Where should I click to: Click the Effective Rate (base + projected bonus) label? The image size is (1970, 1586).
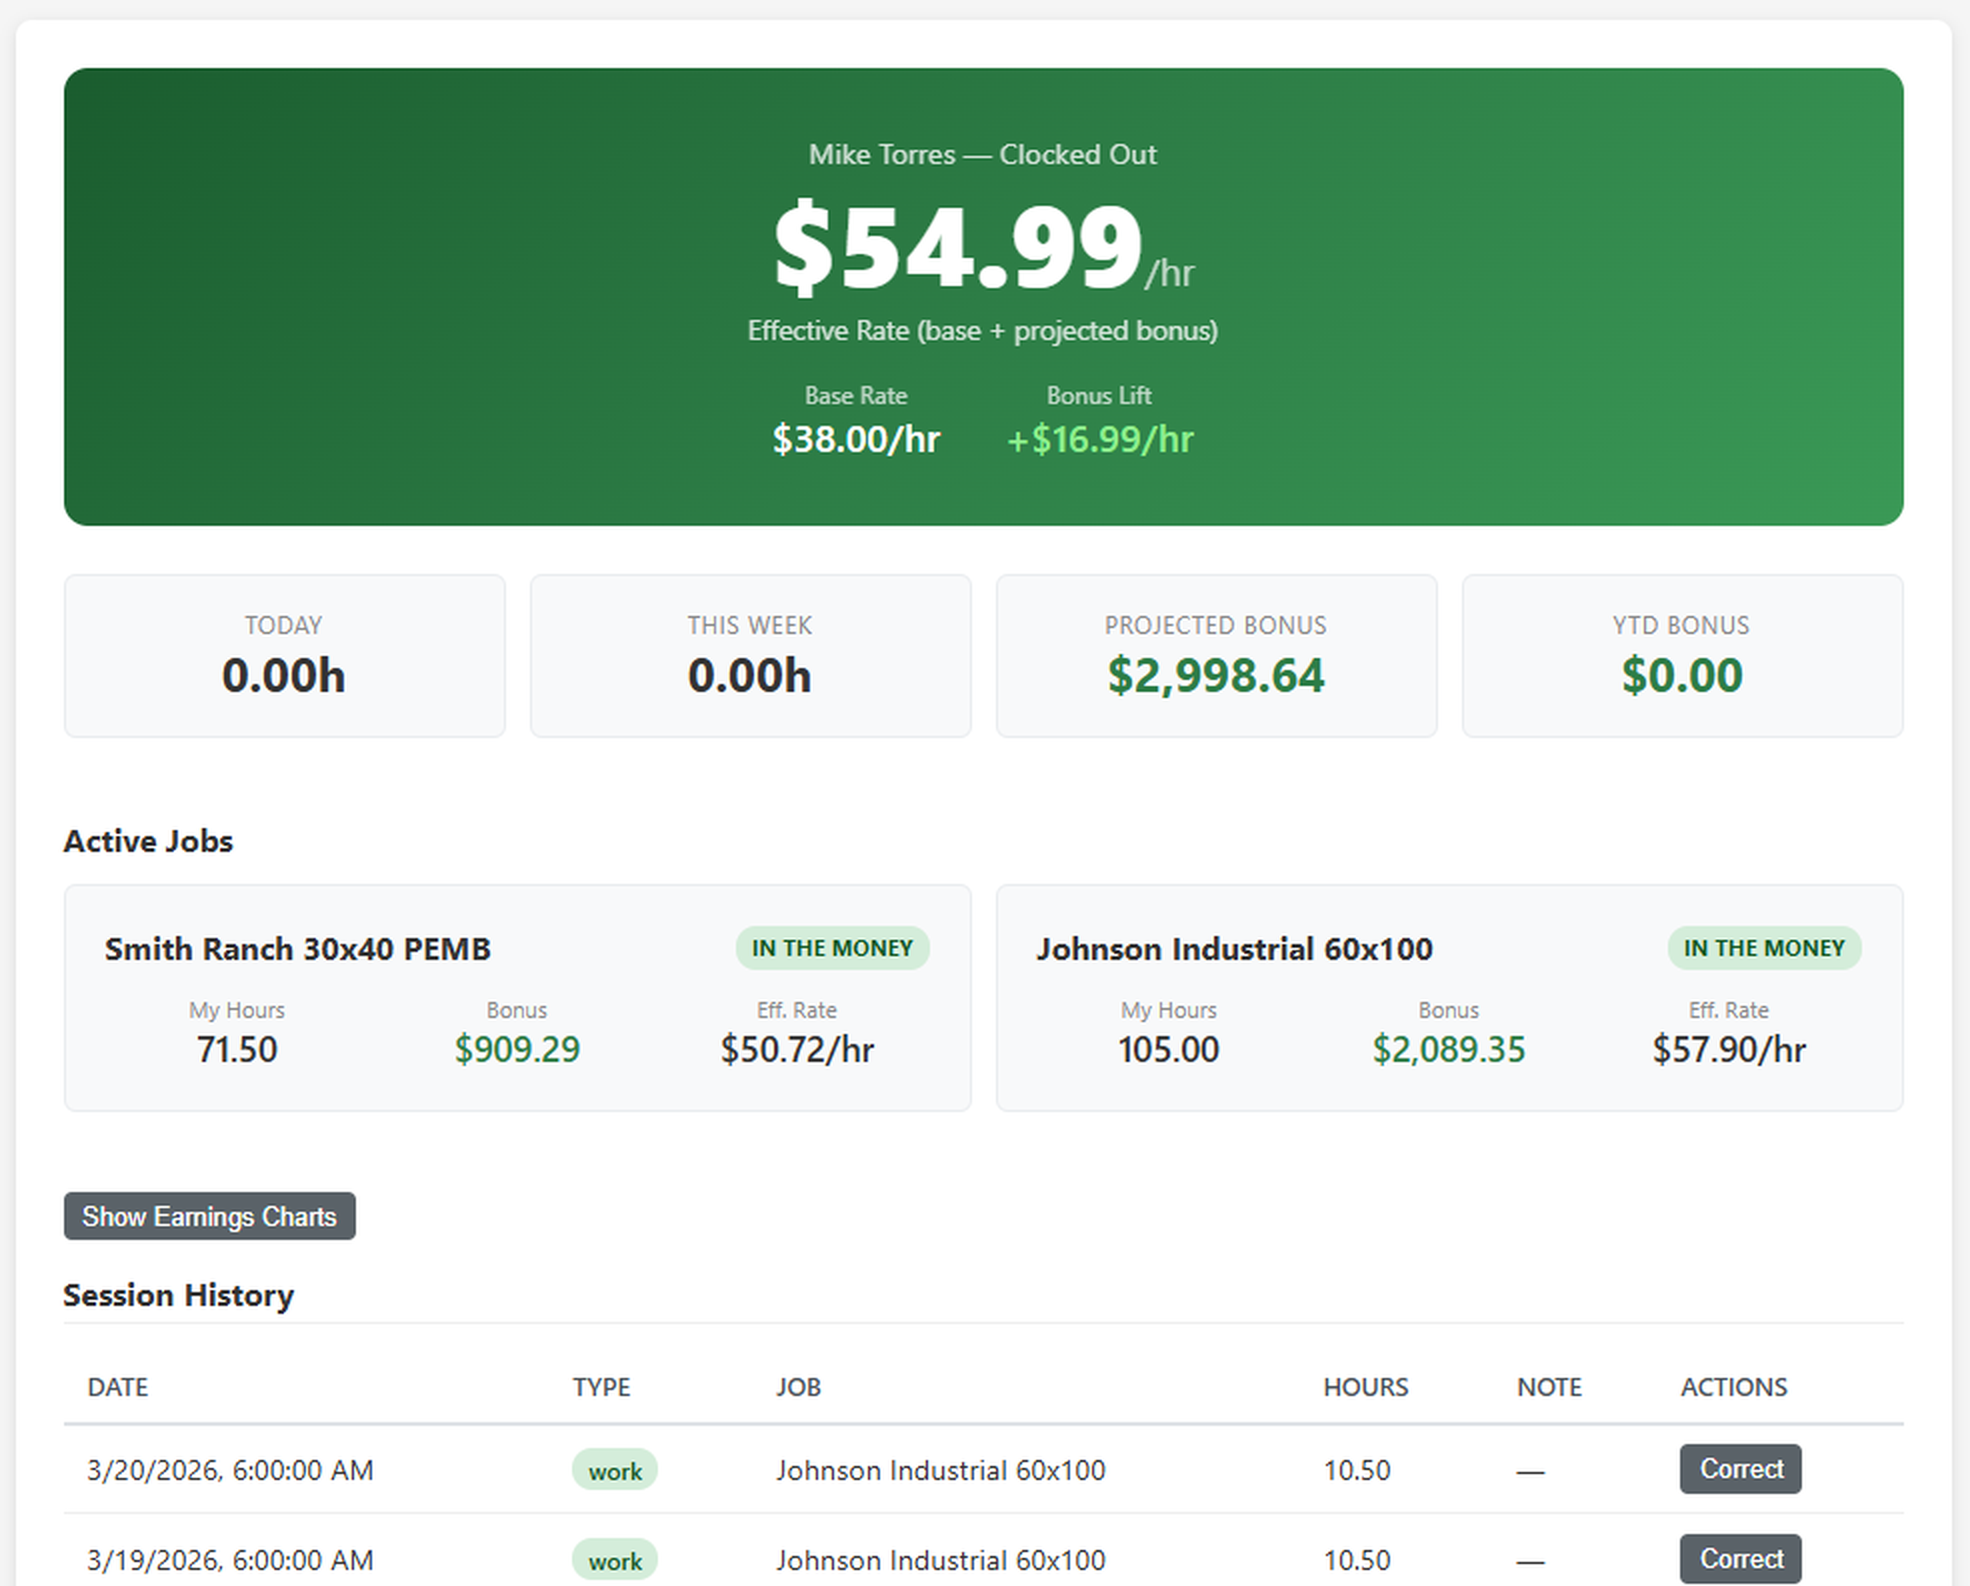coord(983,331)
